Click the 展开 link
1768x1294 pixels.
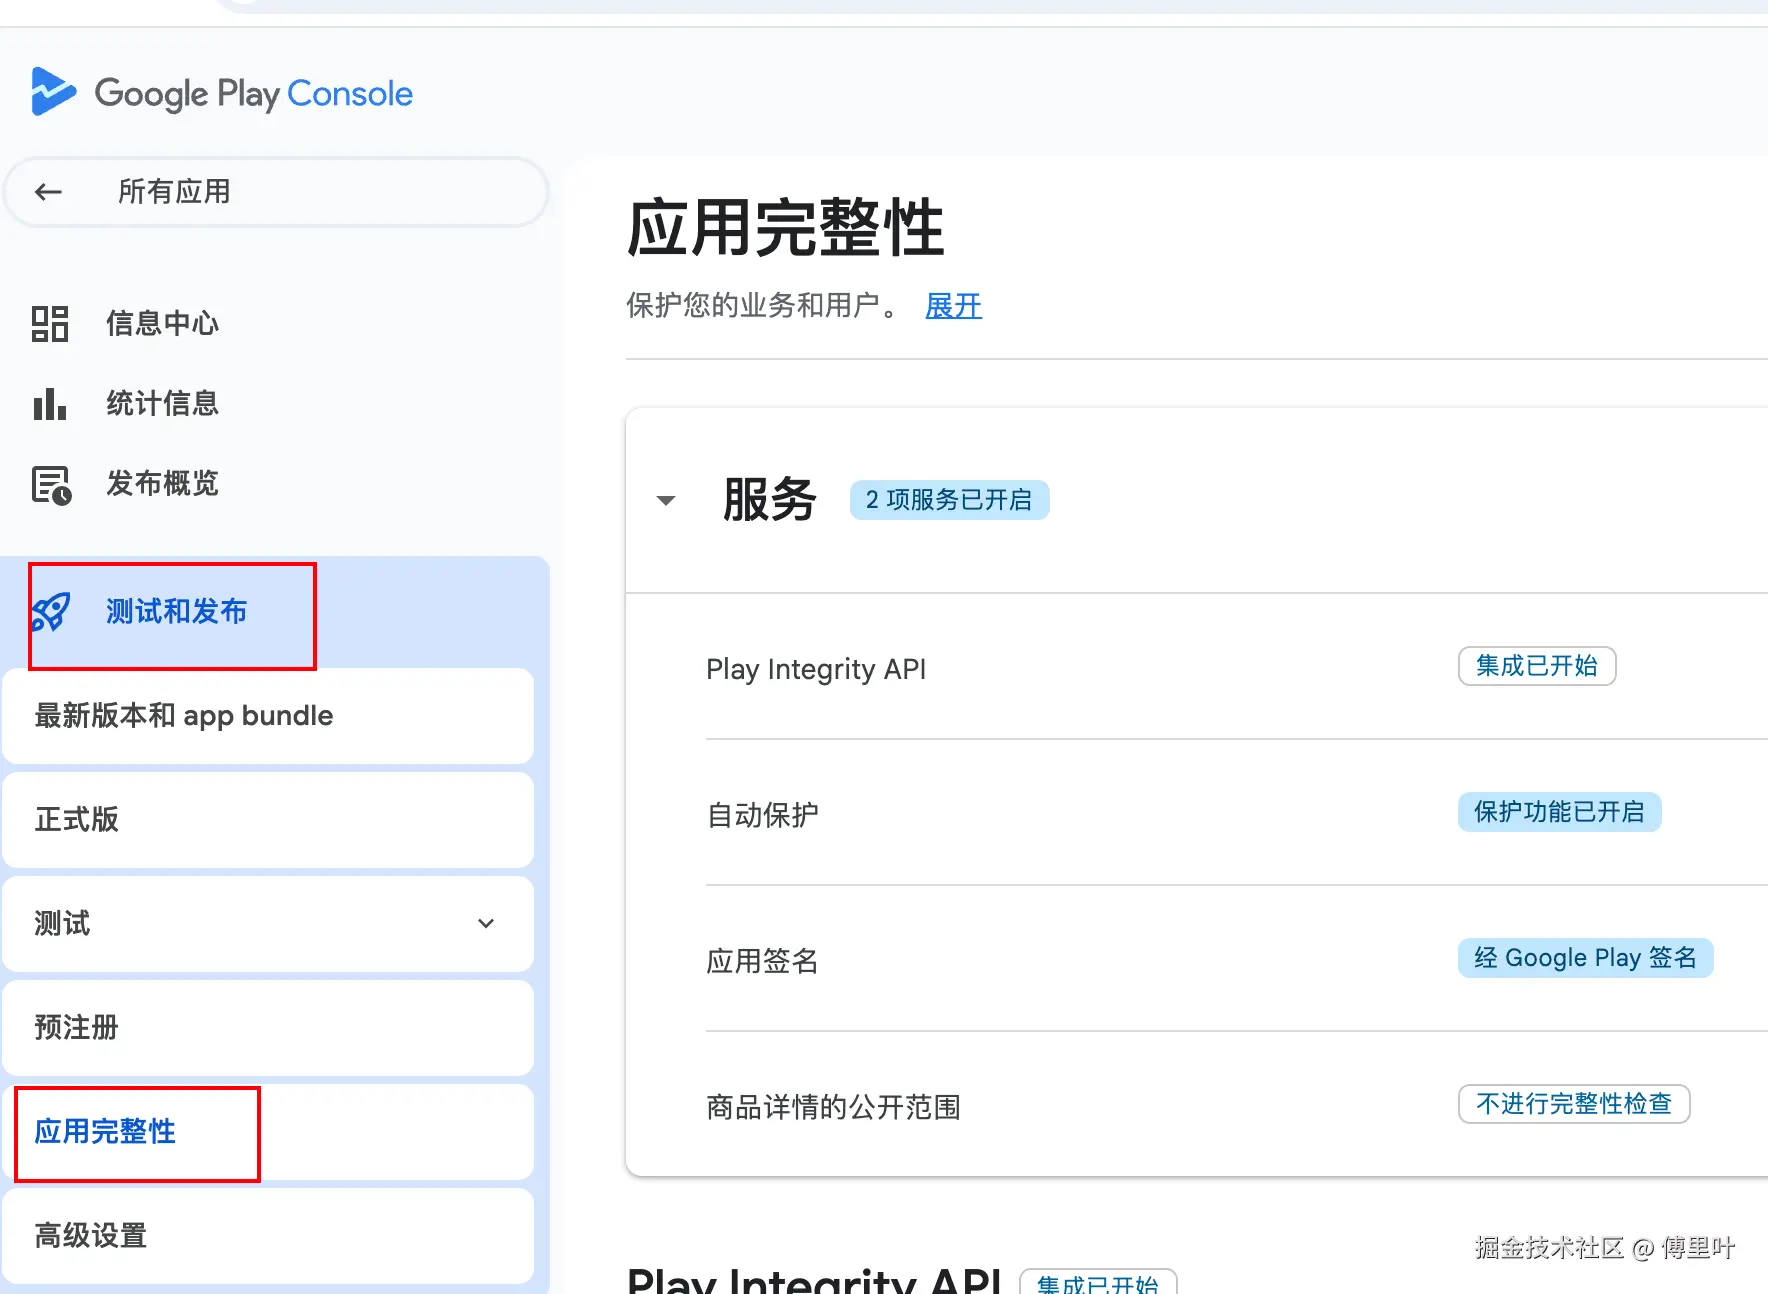coord(953,306)
